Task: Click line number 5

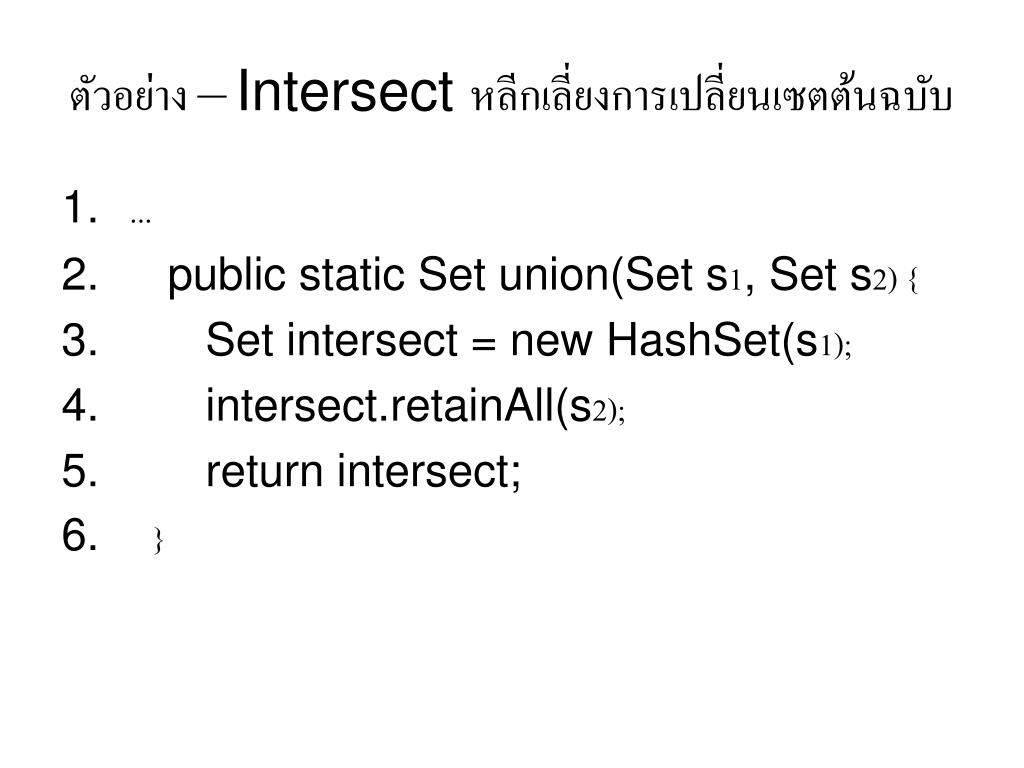Action: point(80,471)
